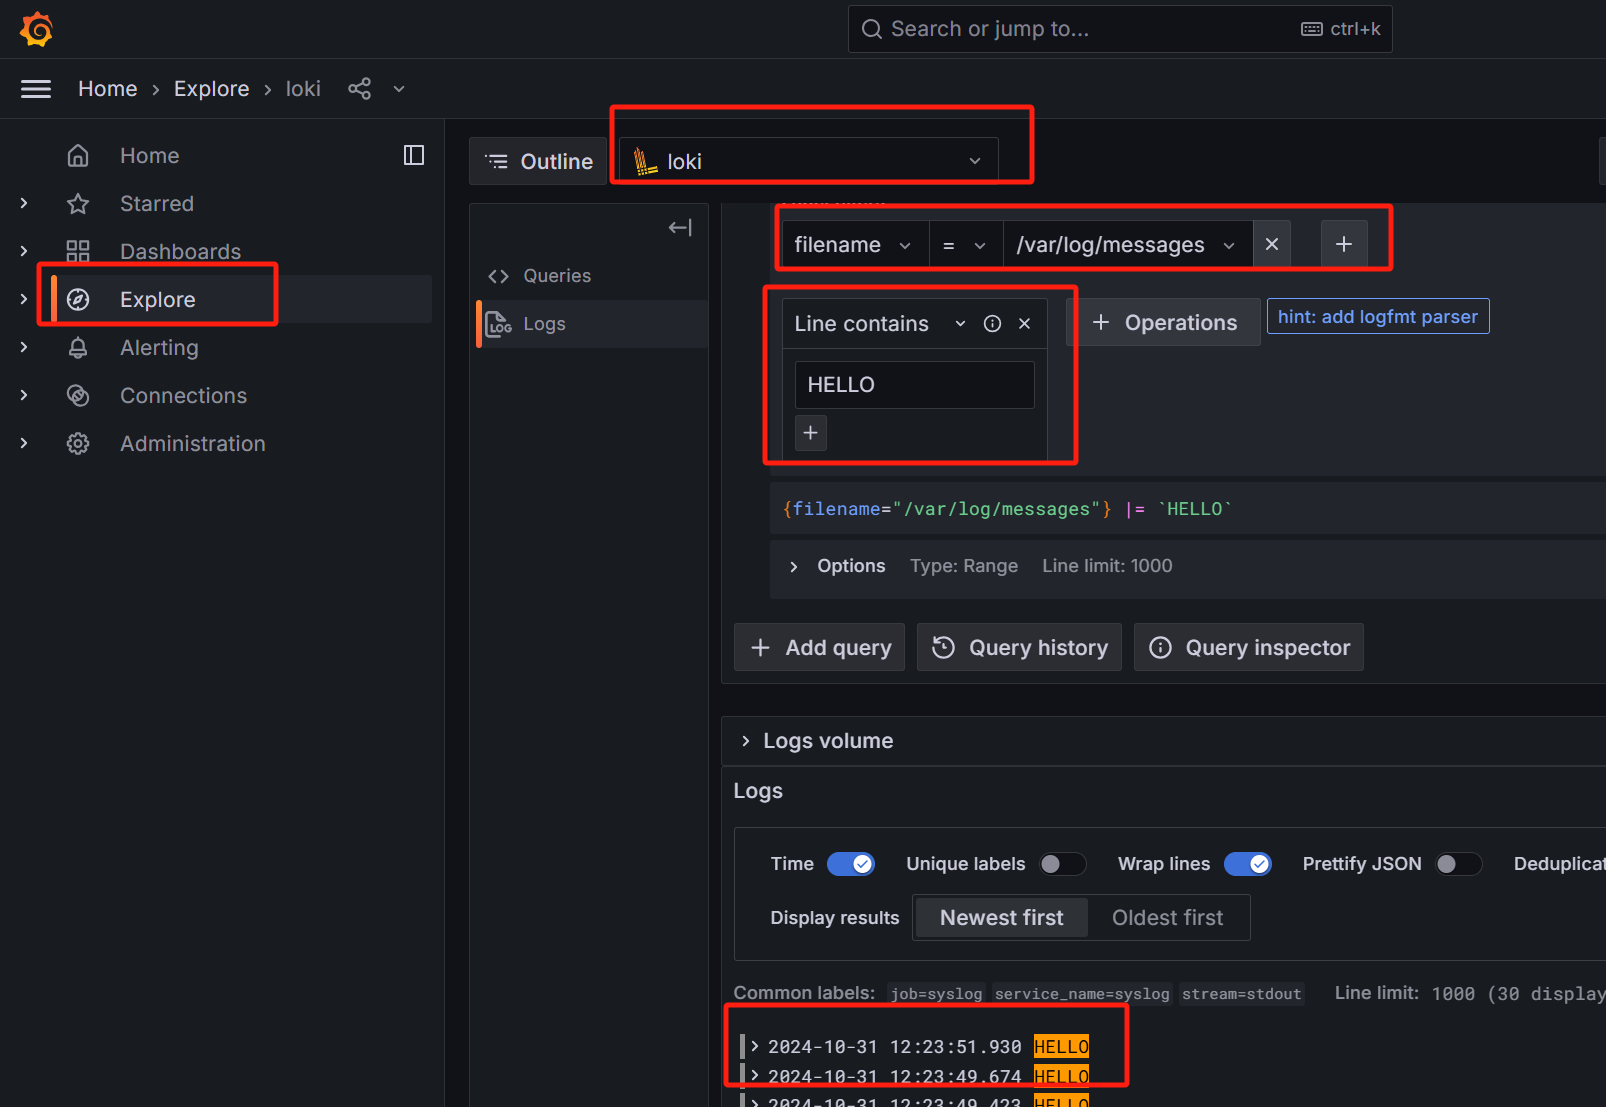This screenshot has width=1606, height=1107.
Task: Click the Alerting bell icon
Action: pyautogui.click(x=78, y=348)
